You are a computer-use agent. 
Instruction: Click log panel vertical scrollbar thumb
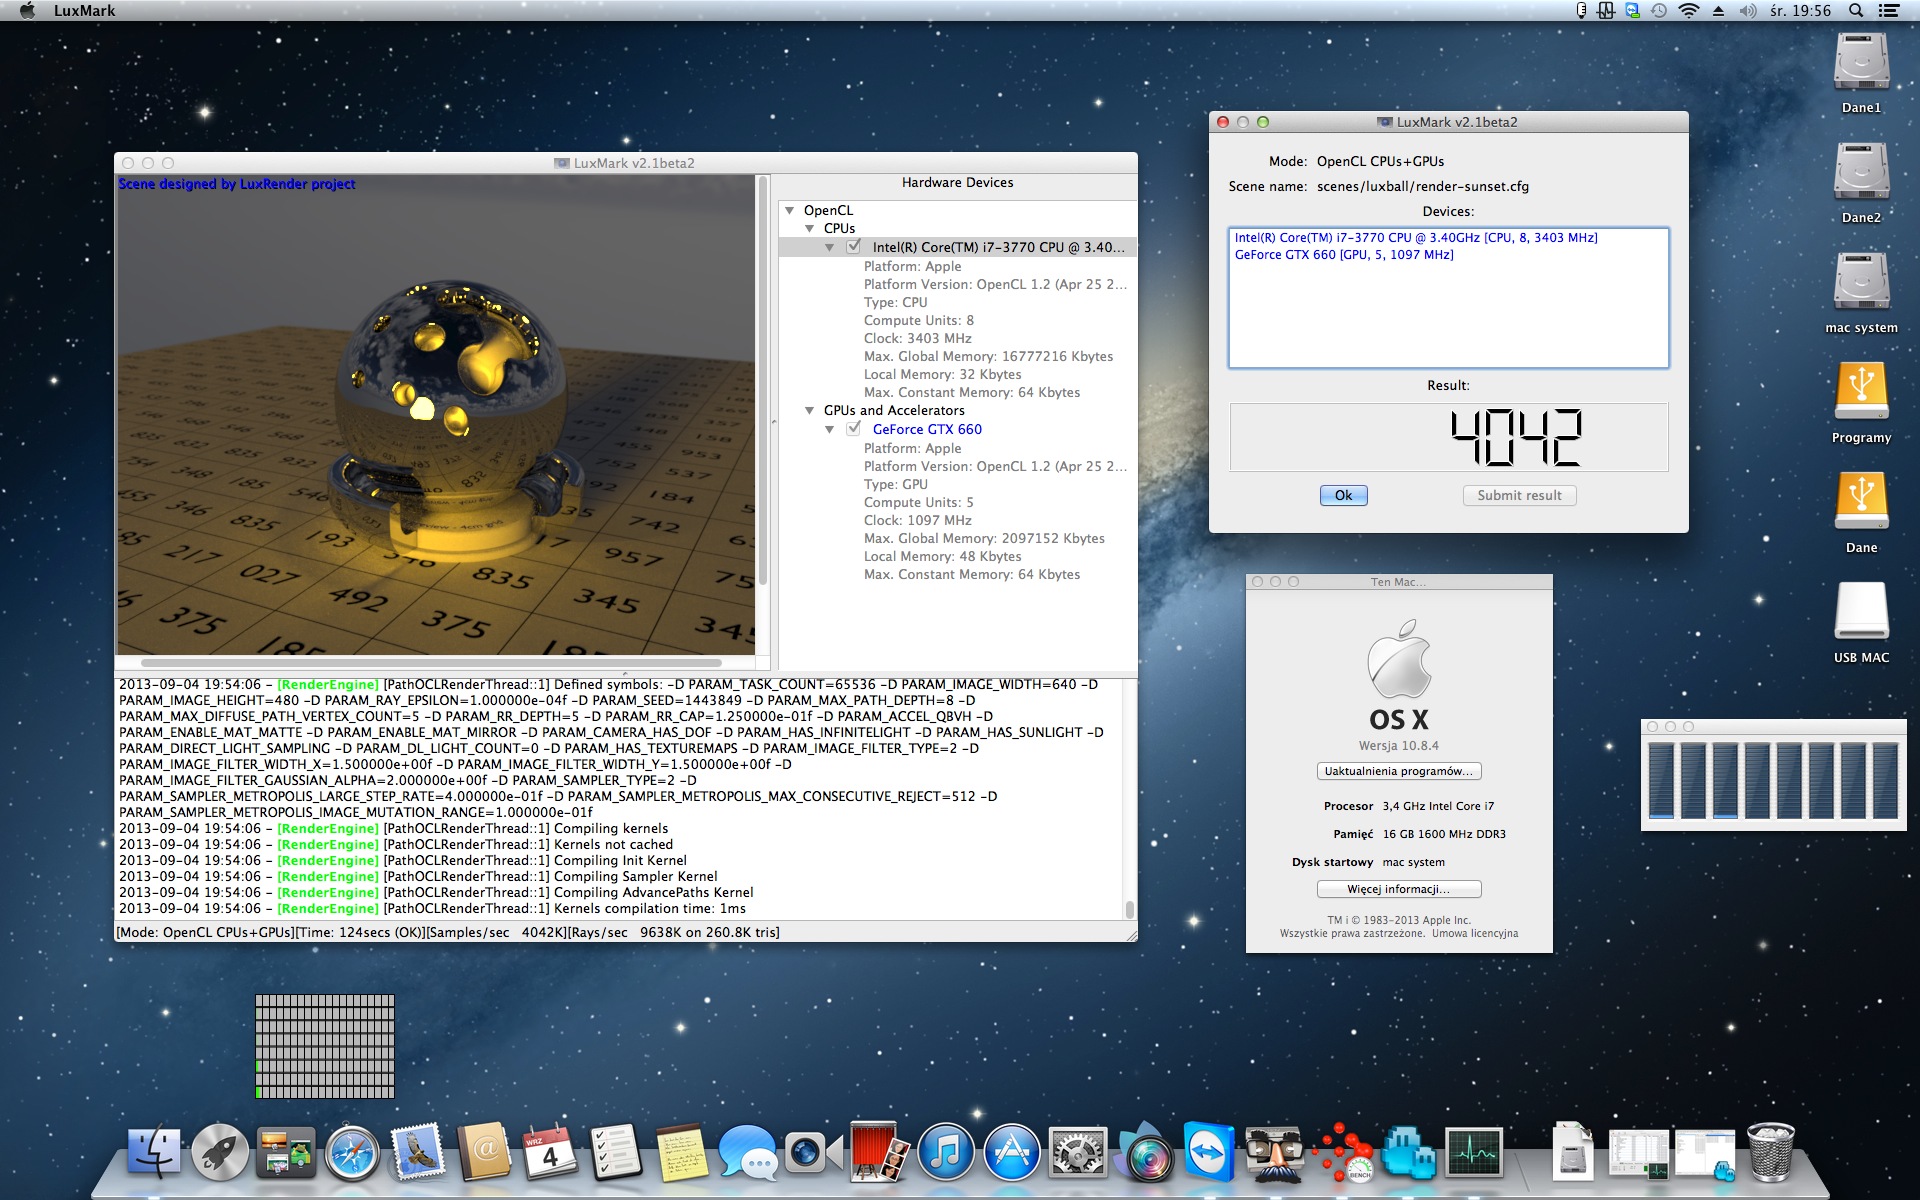1129,909
